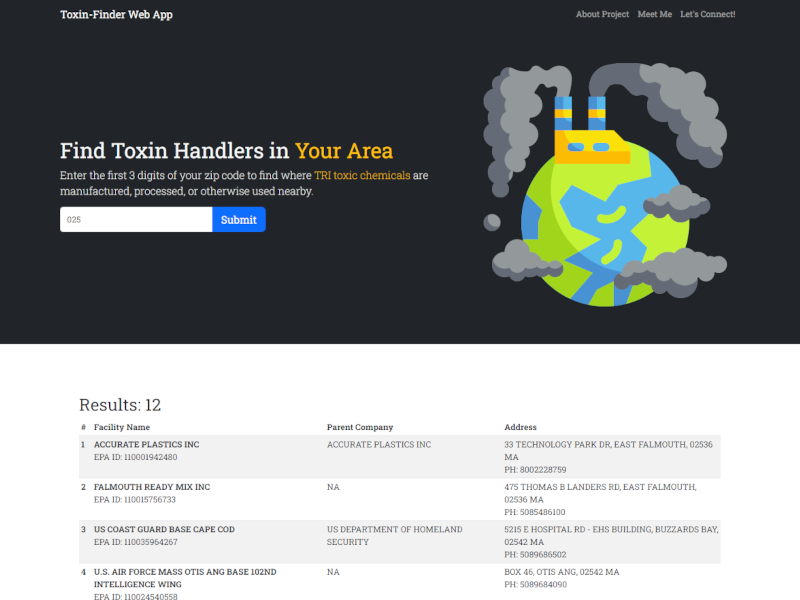
Task: Click the U.S. Air Force Otis ANG facility name
Action: [185, 578]
